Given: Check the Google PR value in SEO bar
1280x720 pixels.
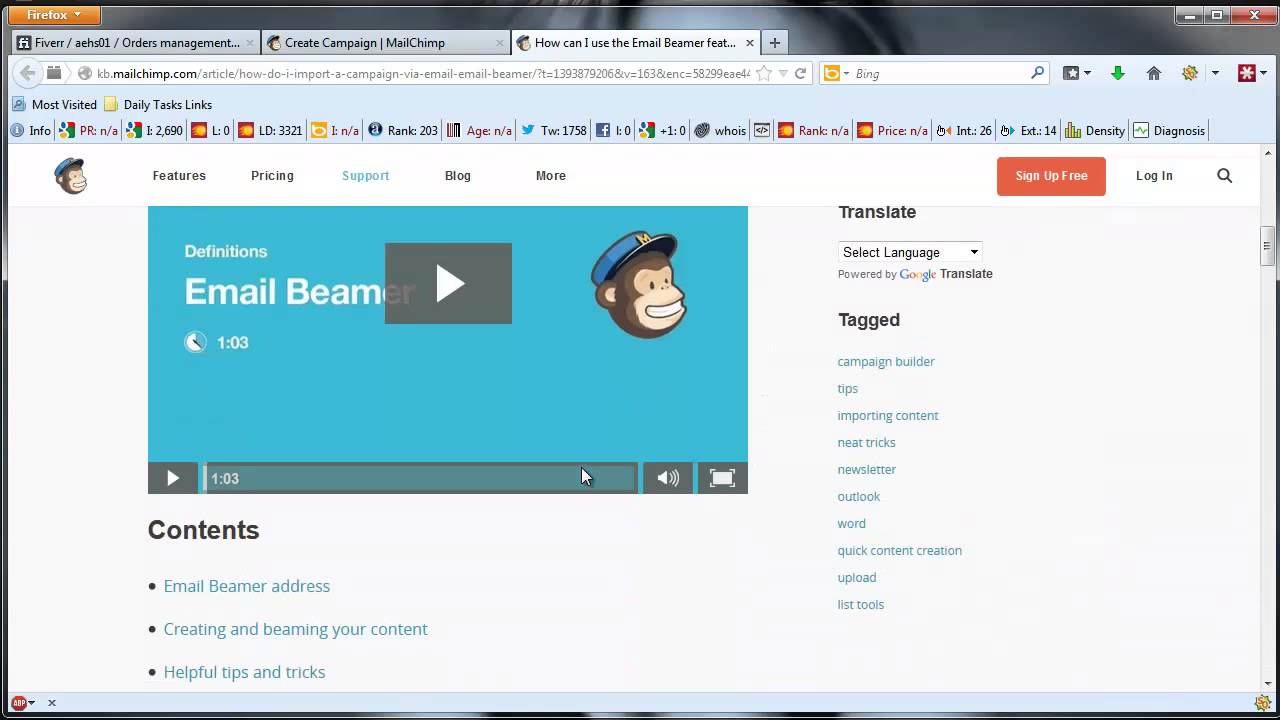Looking at the screenshot, I should point(89,130).
